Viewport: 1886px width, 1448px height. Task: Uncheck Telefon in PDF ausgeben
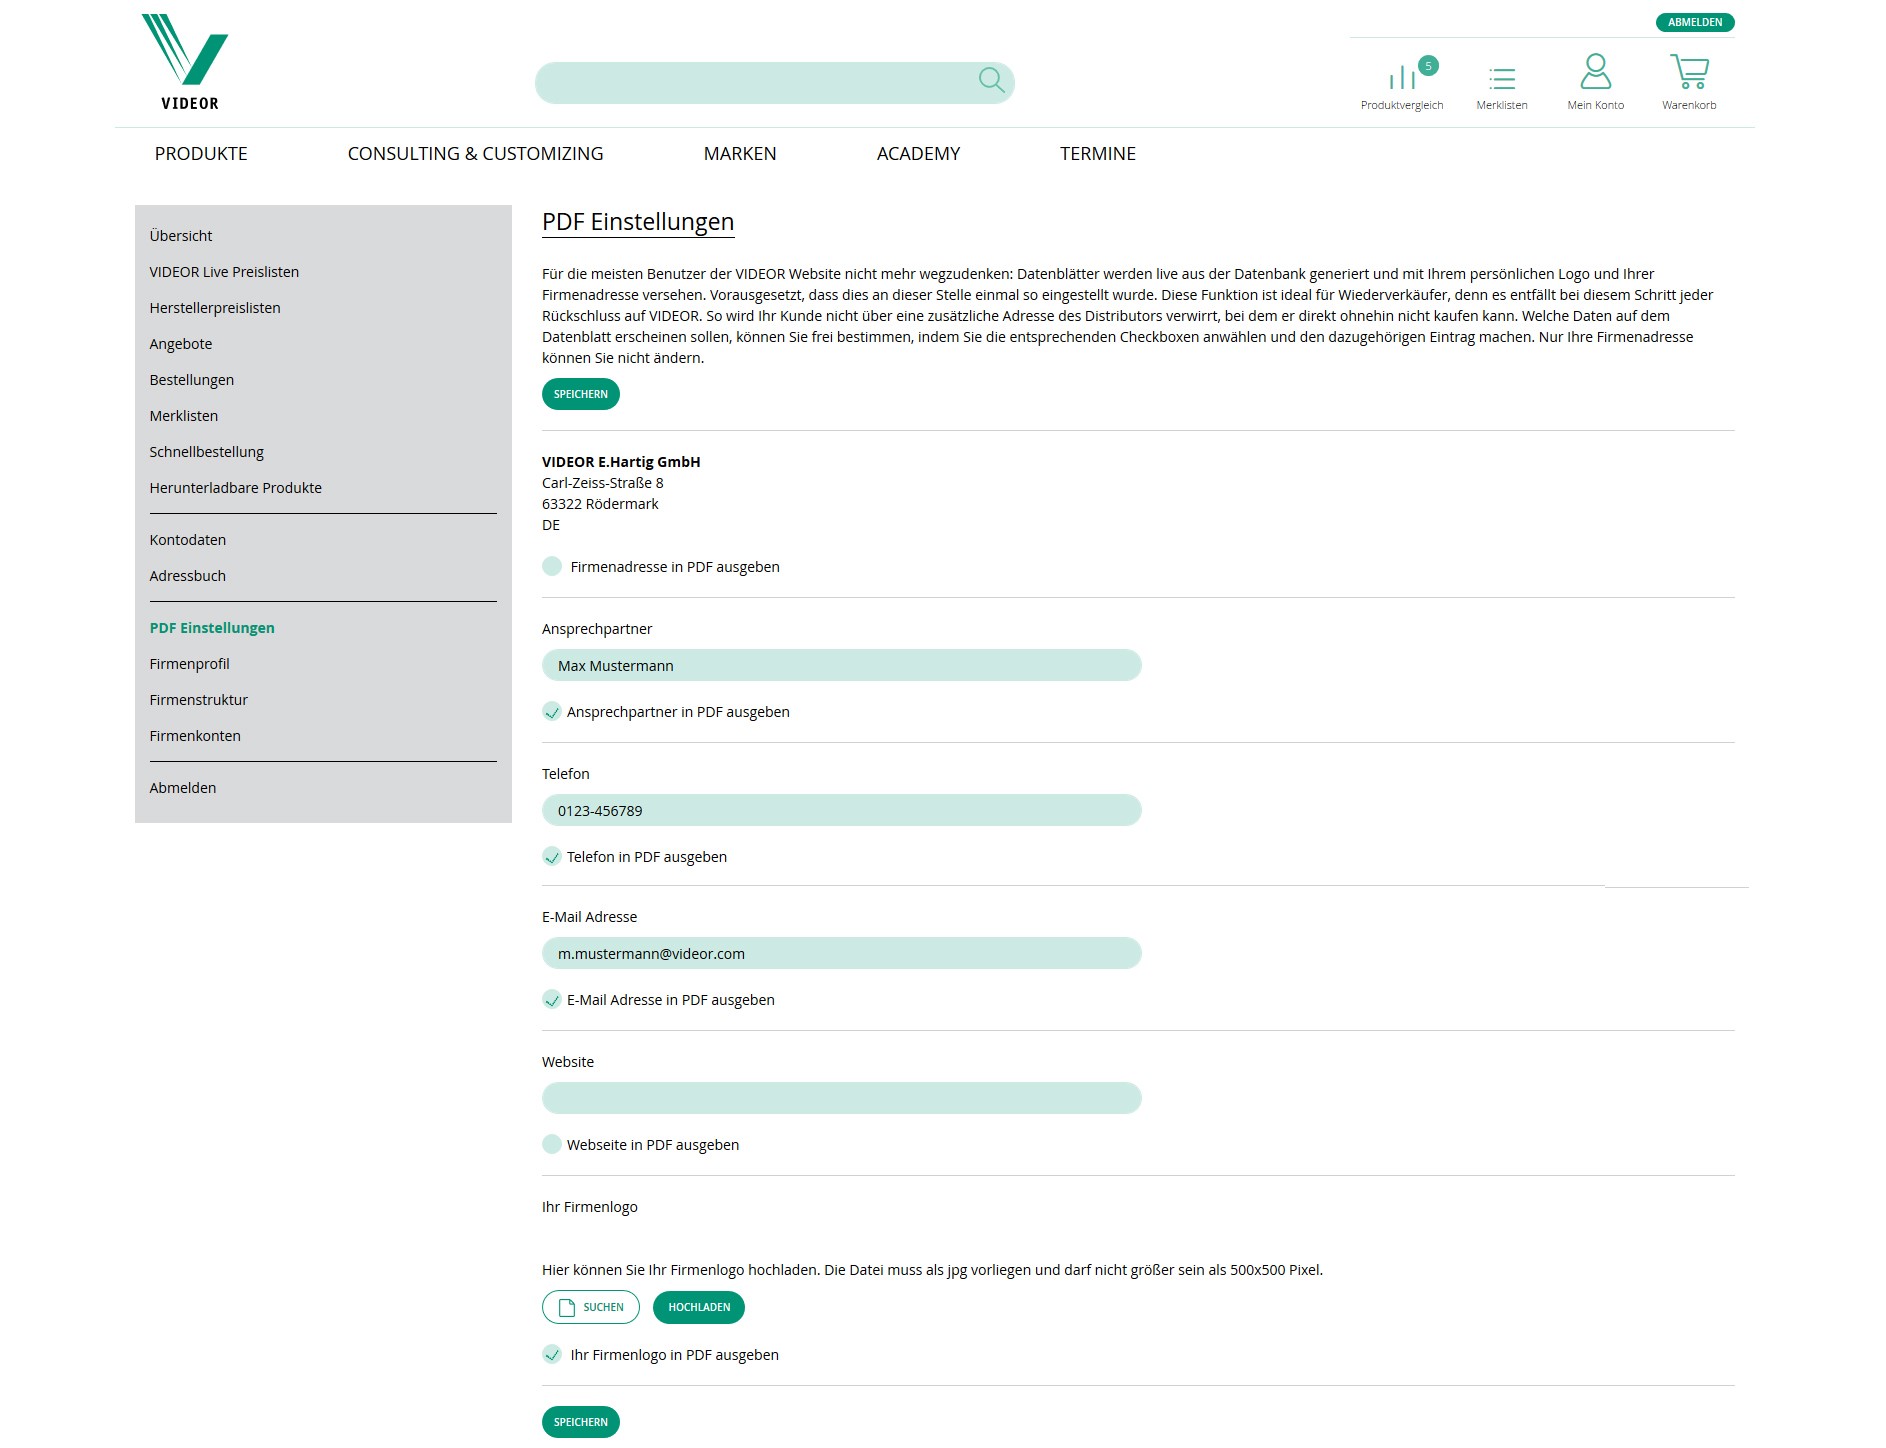coord(552,856)
